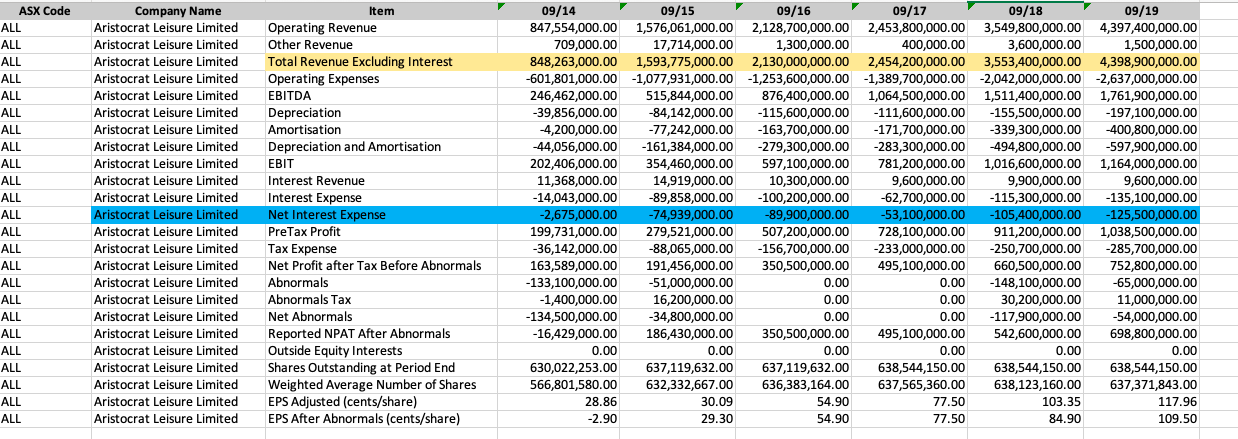Select value 4,397,400,000.00 Operating Revenue 09/19

[x=1142, y=28]
